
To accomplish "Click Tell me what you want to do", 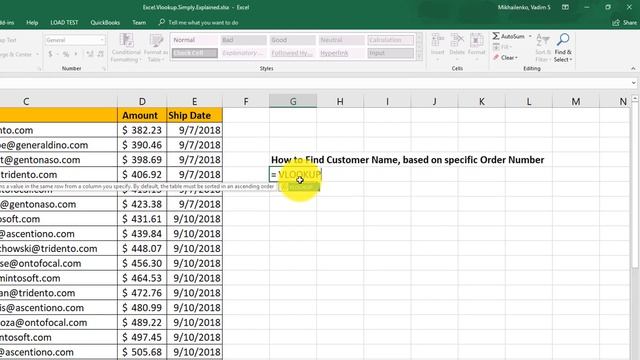I will coord(203,22).
